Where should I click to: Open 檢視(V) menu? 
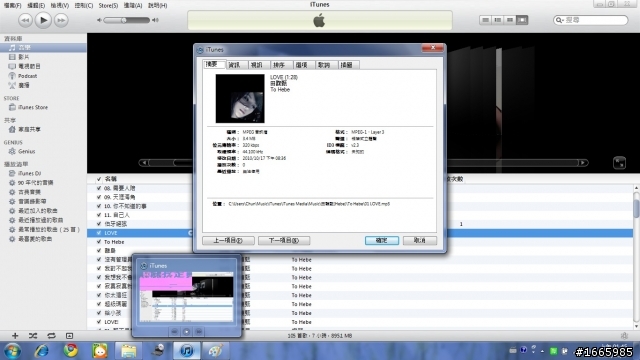[x=60, y=5]
